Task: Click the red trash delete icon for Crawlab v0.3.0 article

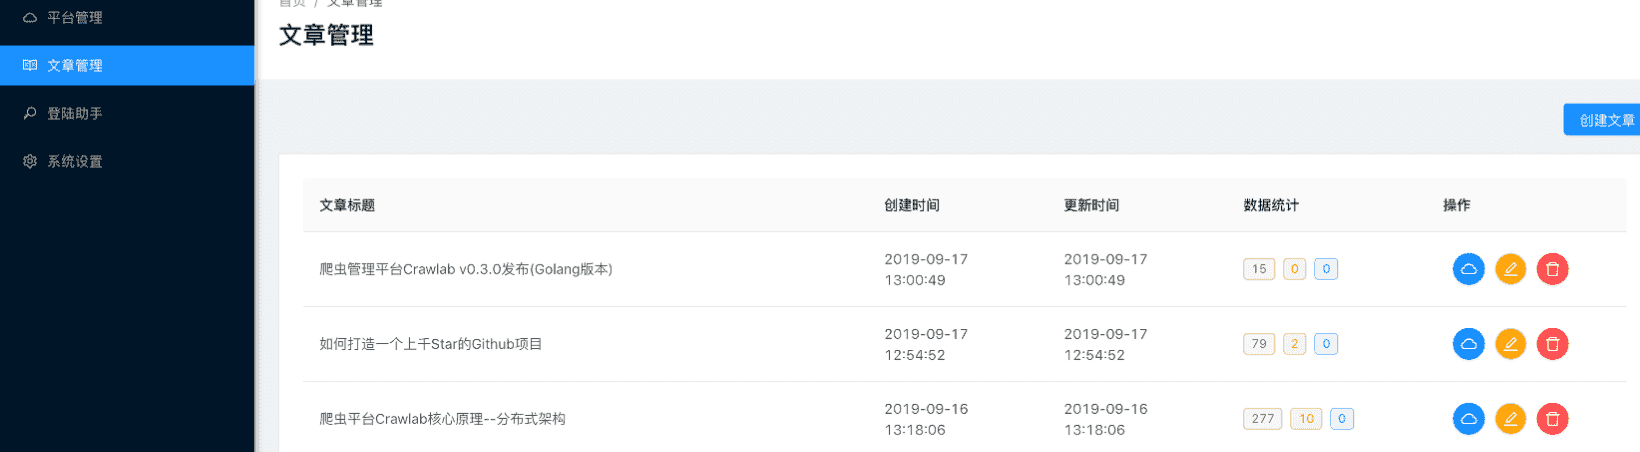Action: (x=1552, y=269)
